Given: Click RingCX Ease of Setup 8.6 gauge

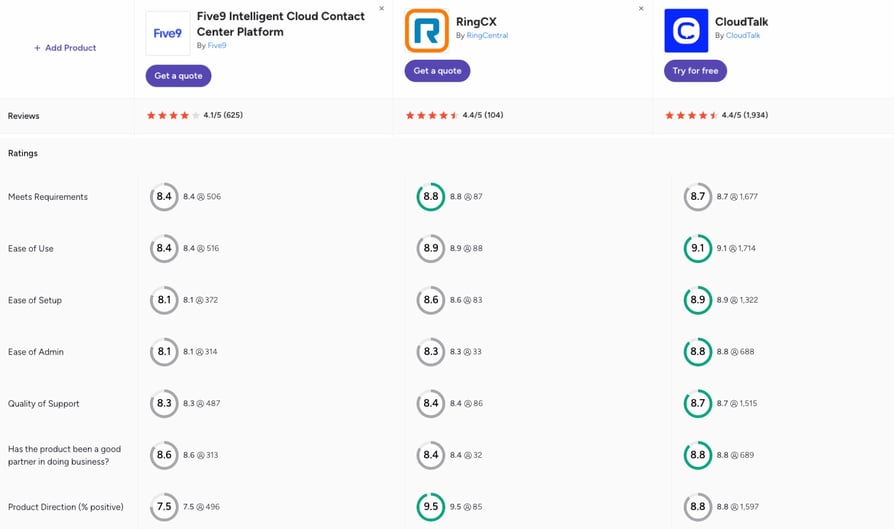Looking at the screenshot, I should [x=430, y=300].
